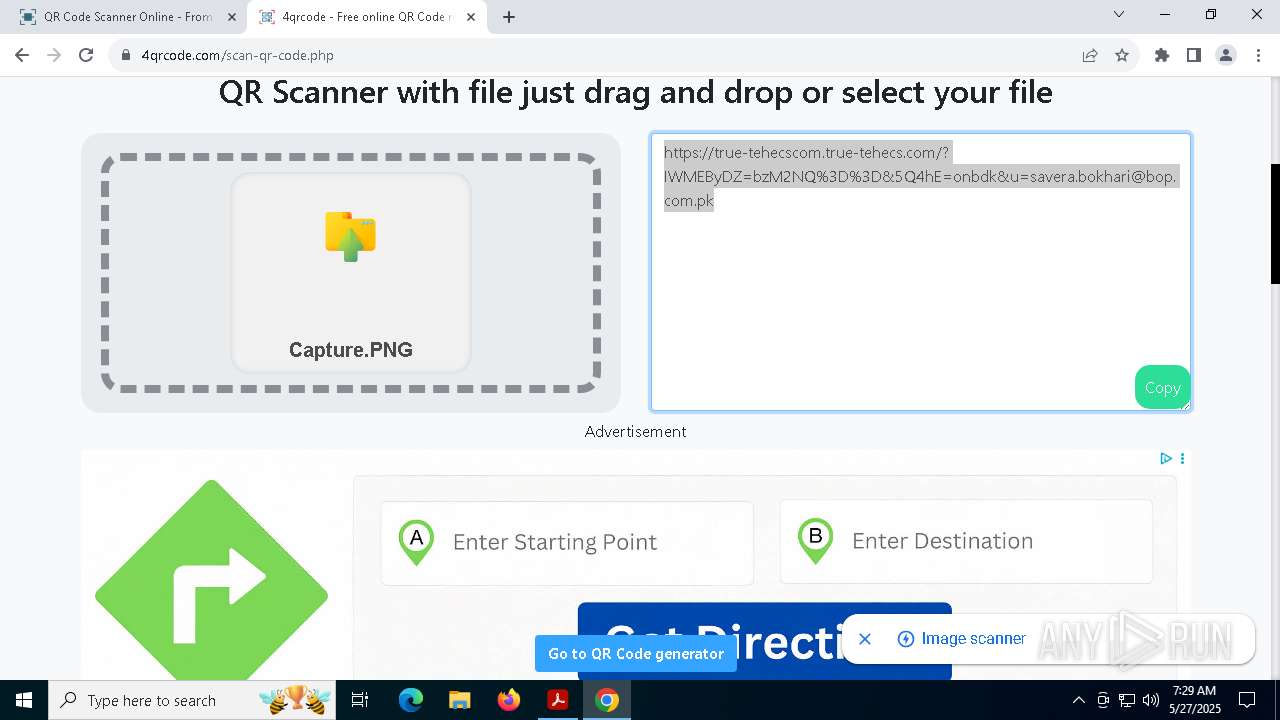
Task: Click the file upload folder icon
Action: [350, 236]
